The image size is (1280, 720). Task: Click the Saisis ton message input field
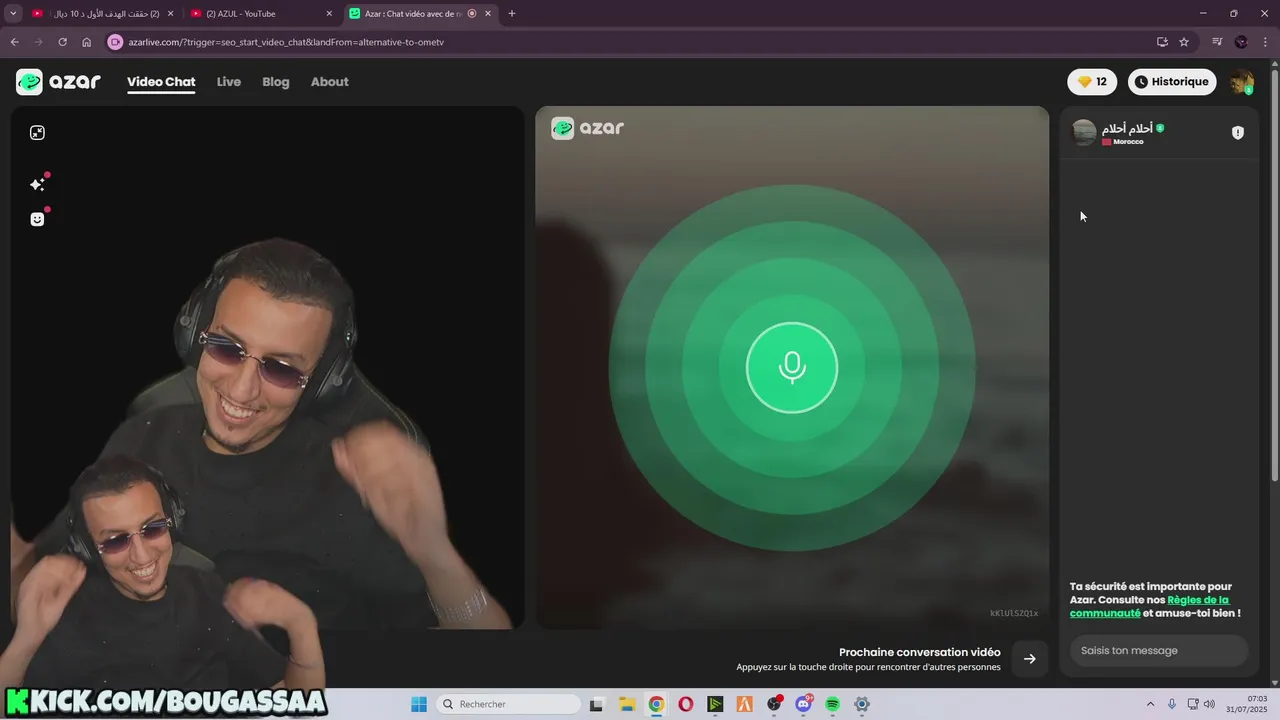click(1158, 650)
